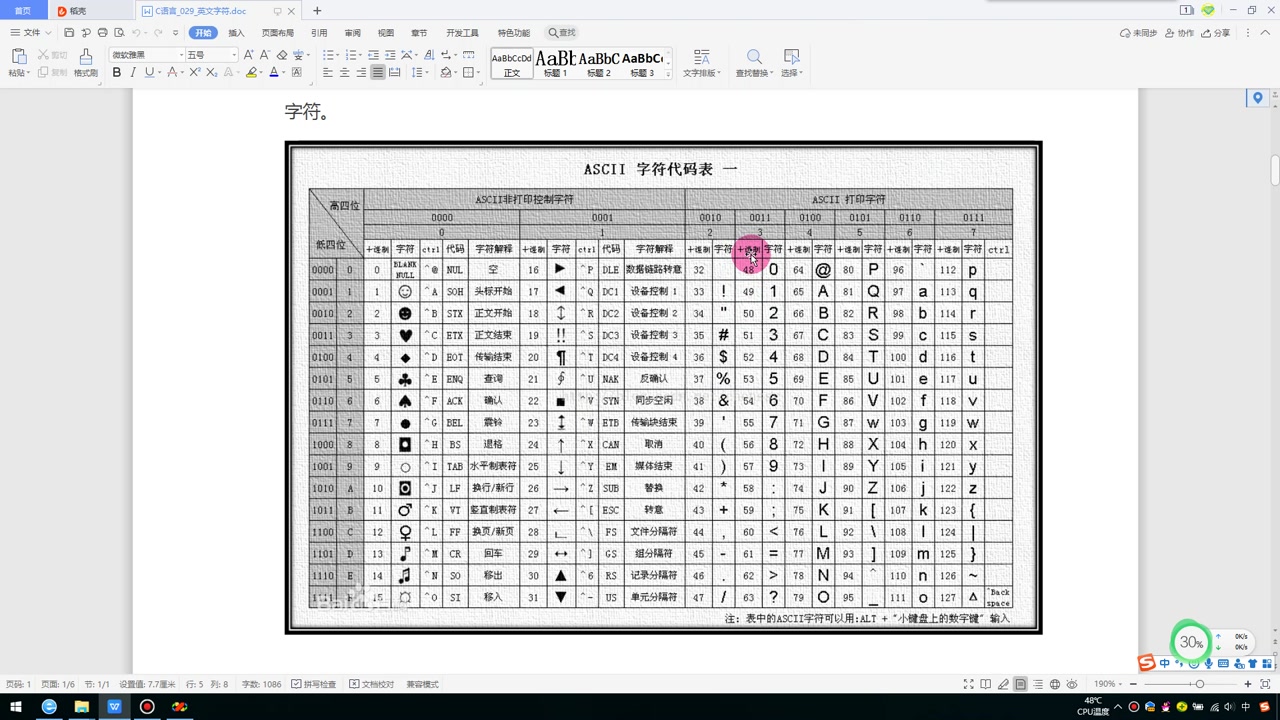
Task: Click the character border icon
Action: click(x=297, y=72)
